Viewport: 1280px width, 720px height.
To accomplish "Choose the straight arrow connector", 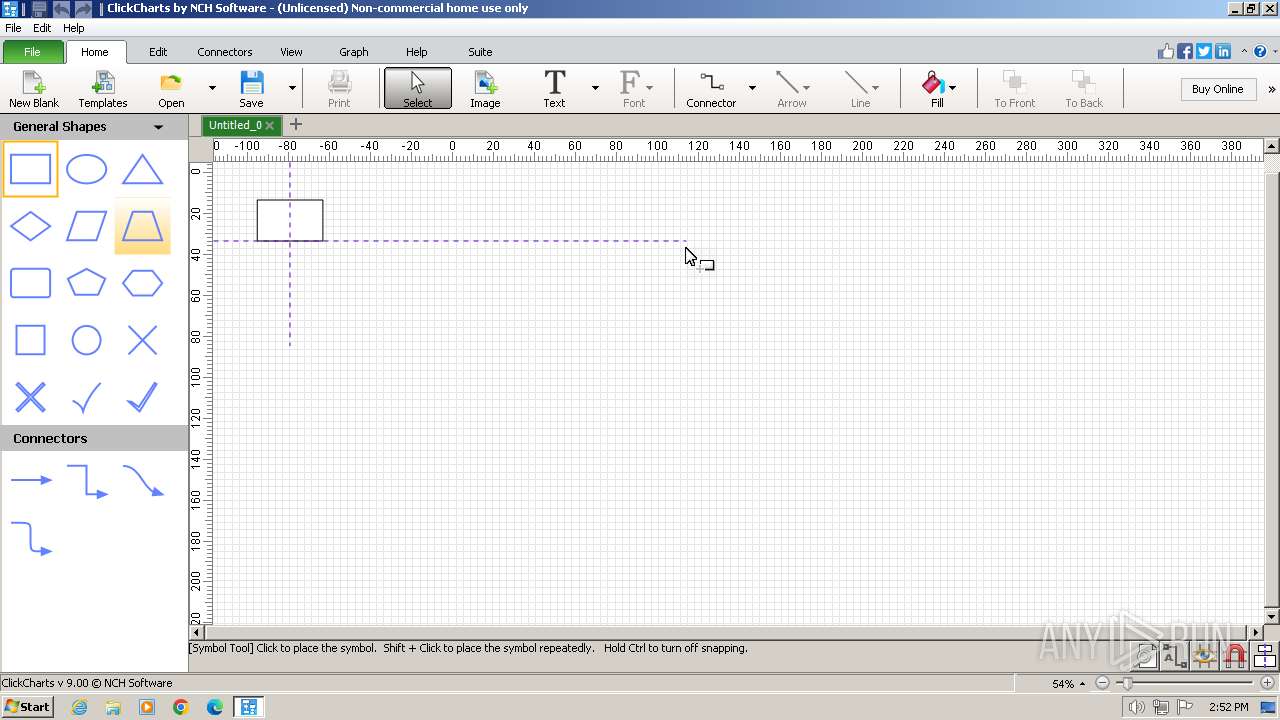I will (x=30, y=481).
